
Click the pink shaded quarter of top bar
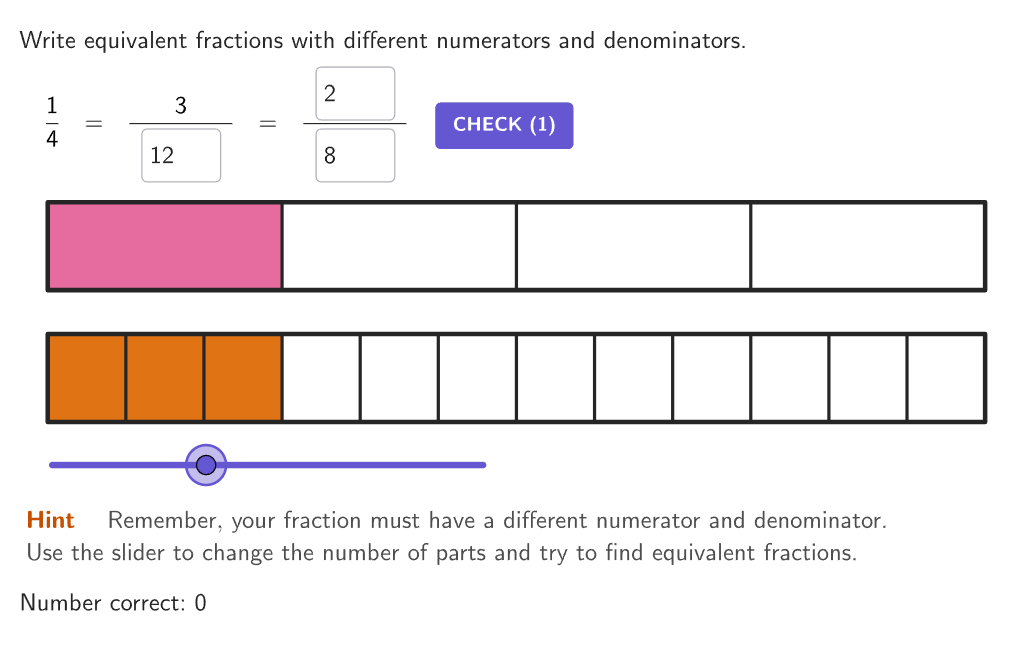pyautogui.click(x=165, y=246)
